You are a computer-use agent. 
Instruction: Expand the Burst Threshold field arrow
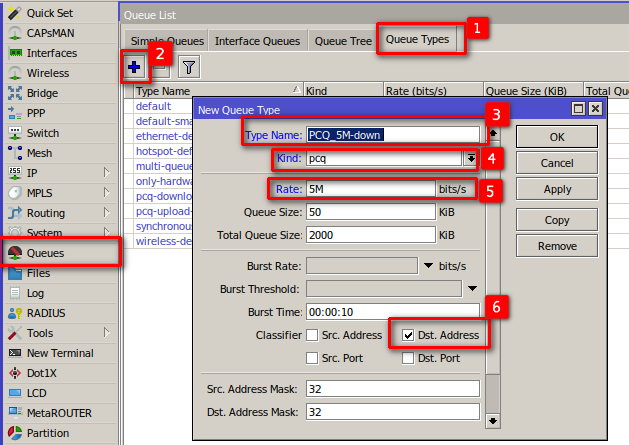[472, 289]
